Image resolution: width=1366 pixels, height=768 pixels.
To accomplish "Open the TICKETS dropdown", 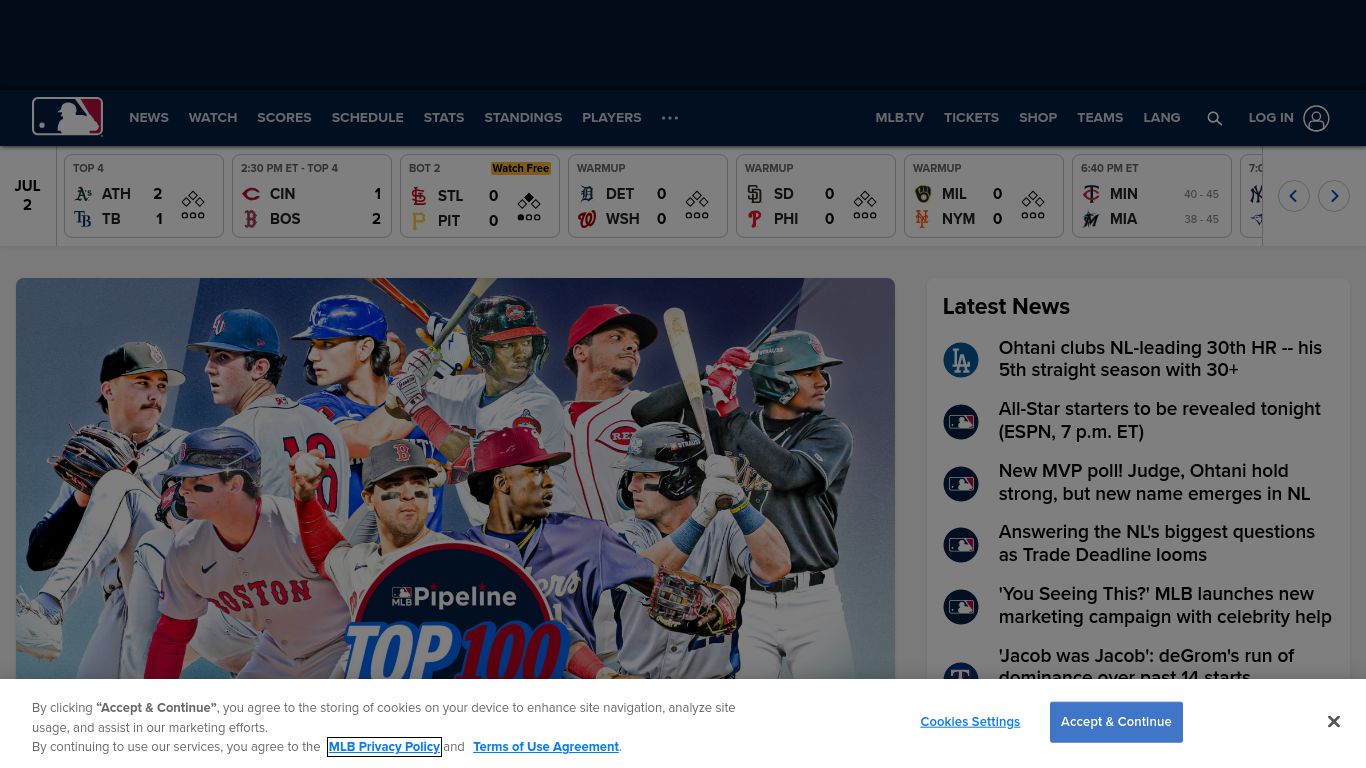I will pyautogui.click(x=971, y=118).
